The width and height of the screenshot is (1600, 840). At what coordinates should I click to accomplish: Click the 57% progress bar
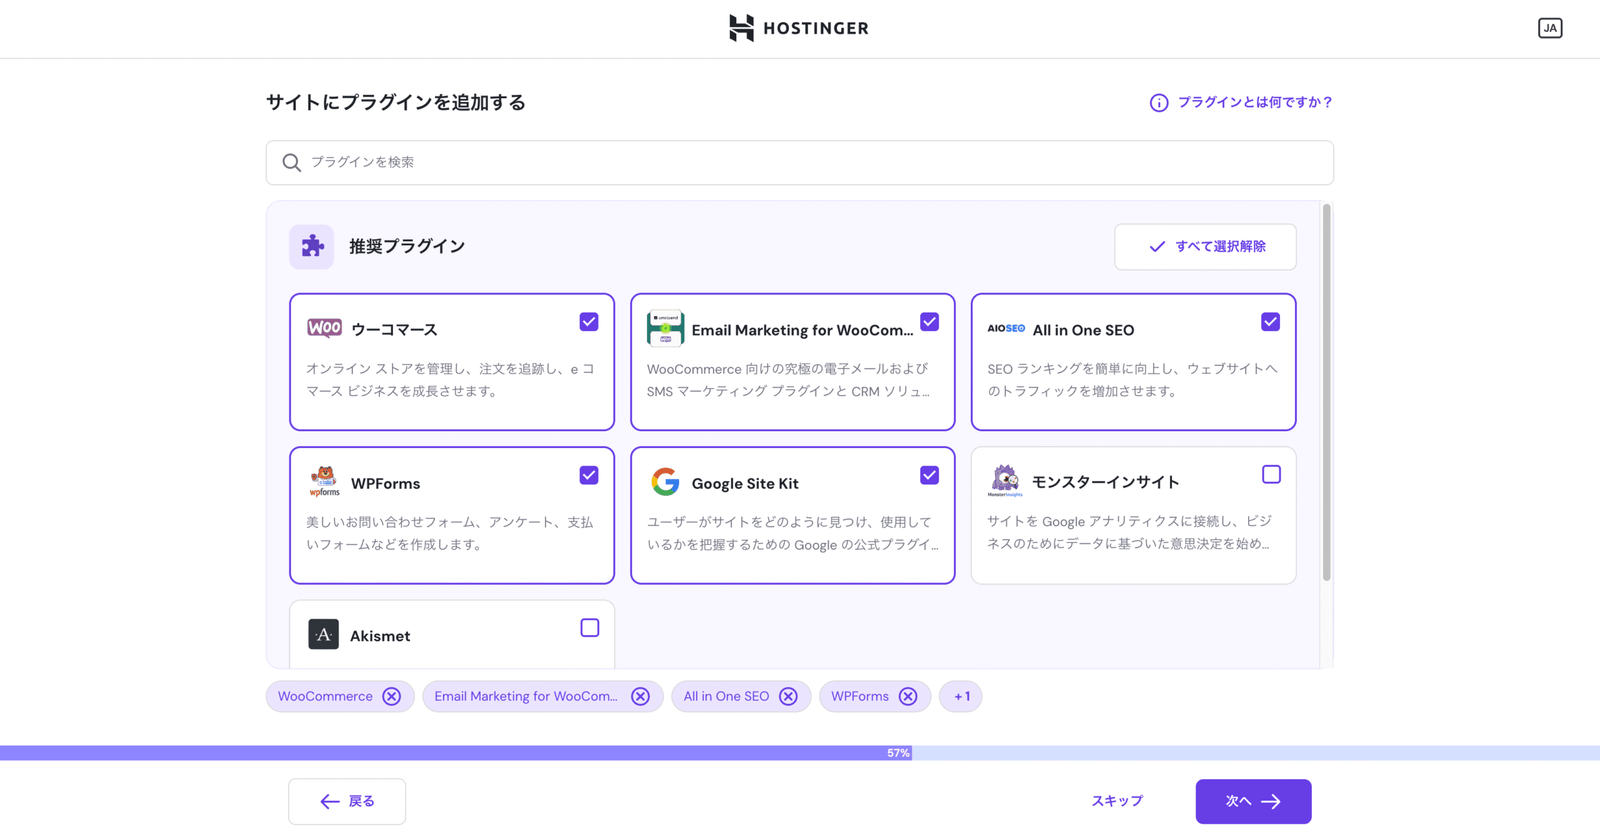click(x=800, y=753)
